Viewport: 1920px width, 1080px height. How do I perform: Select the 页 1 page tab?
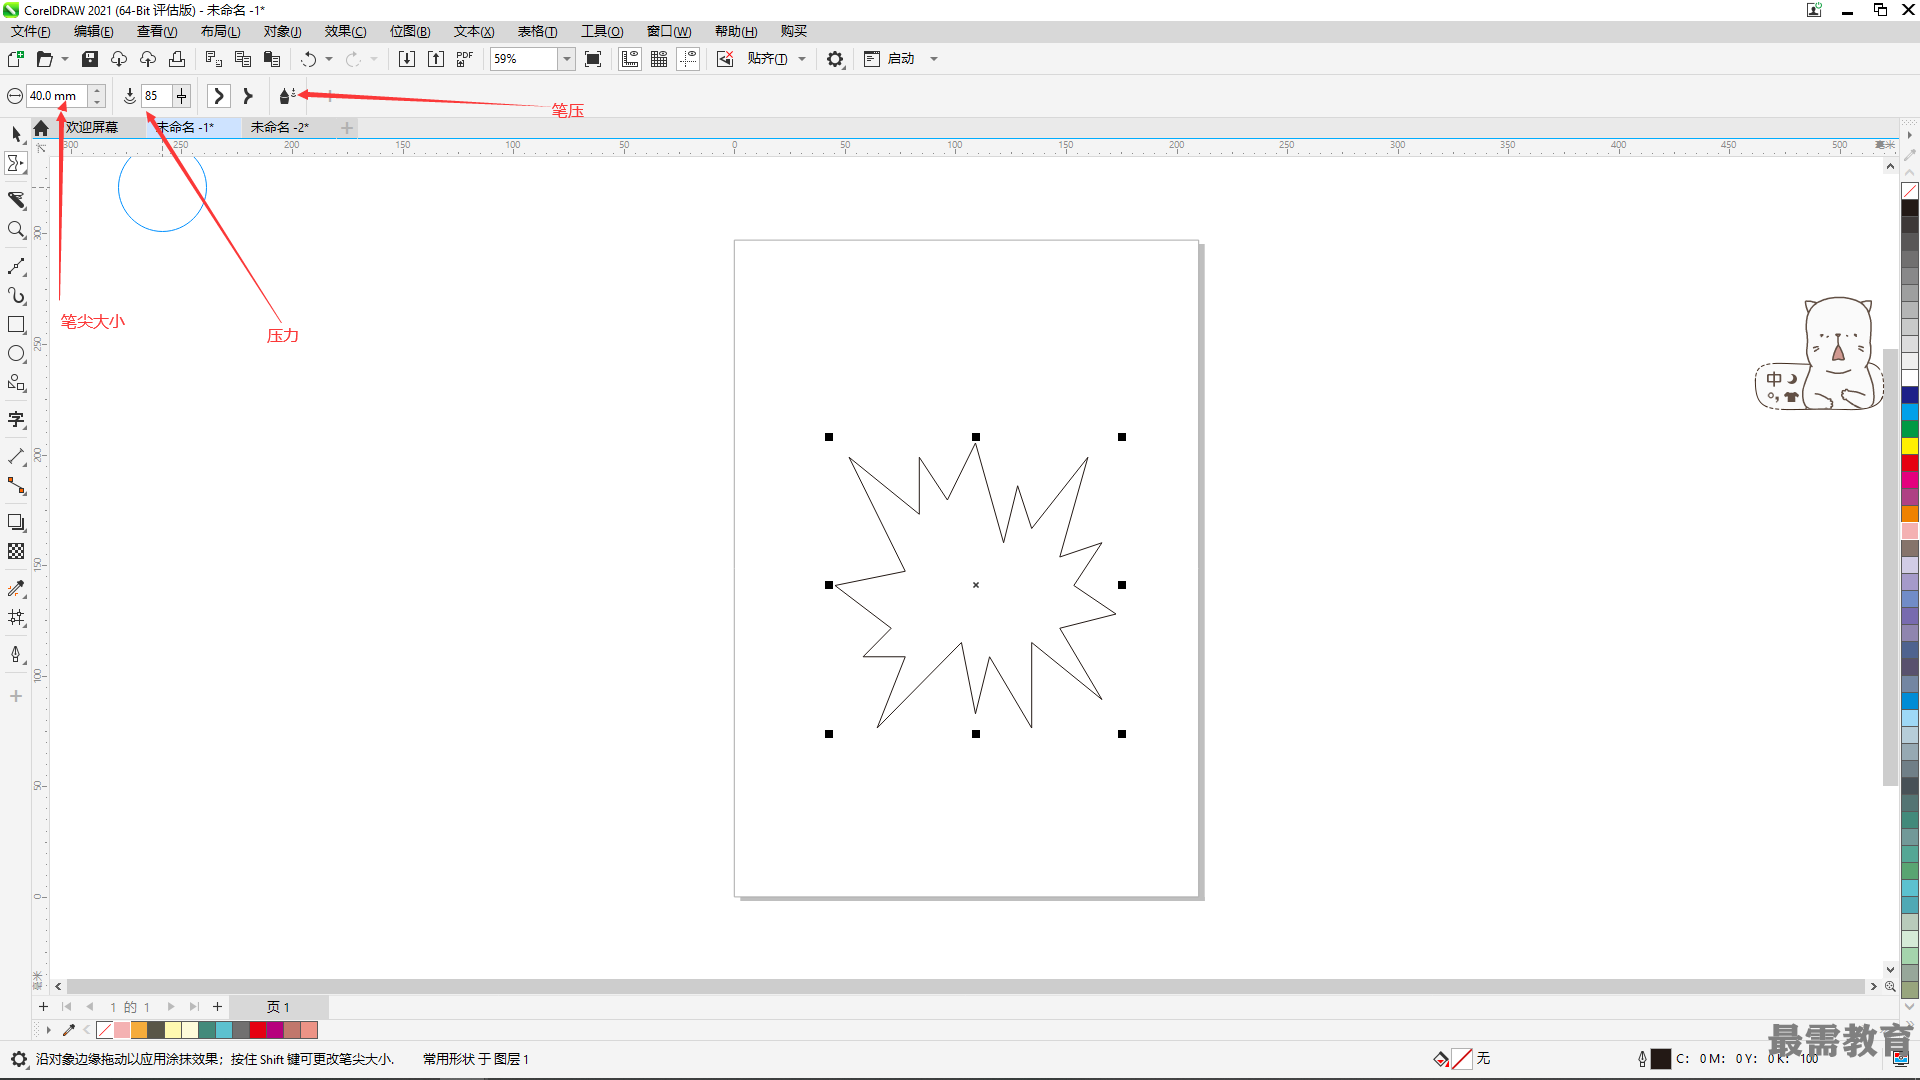(278, 1007)
